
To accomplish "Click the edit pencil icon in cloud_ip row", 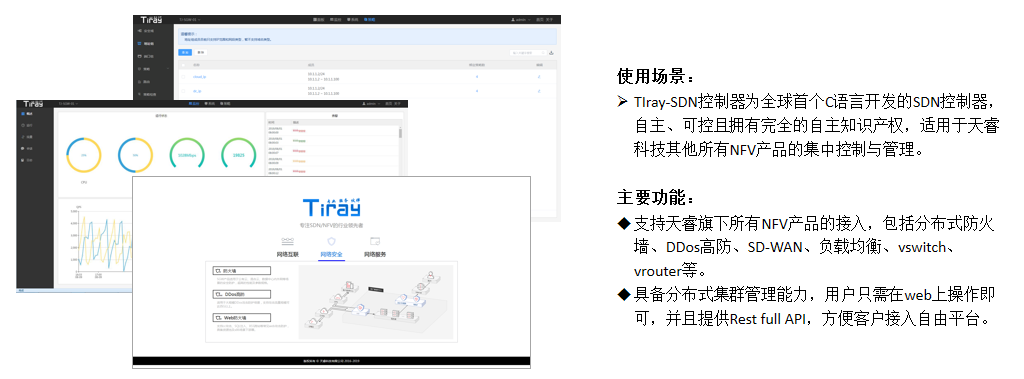I will pyautogui.click(x=539, y=76).
